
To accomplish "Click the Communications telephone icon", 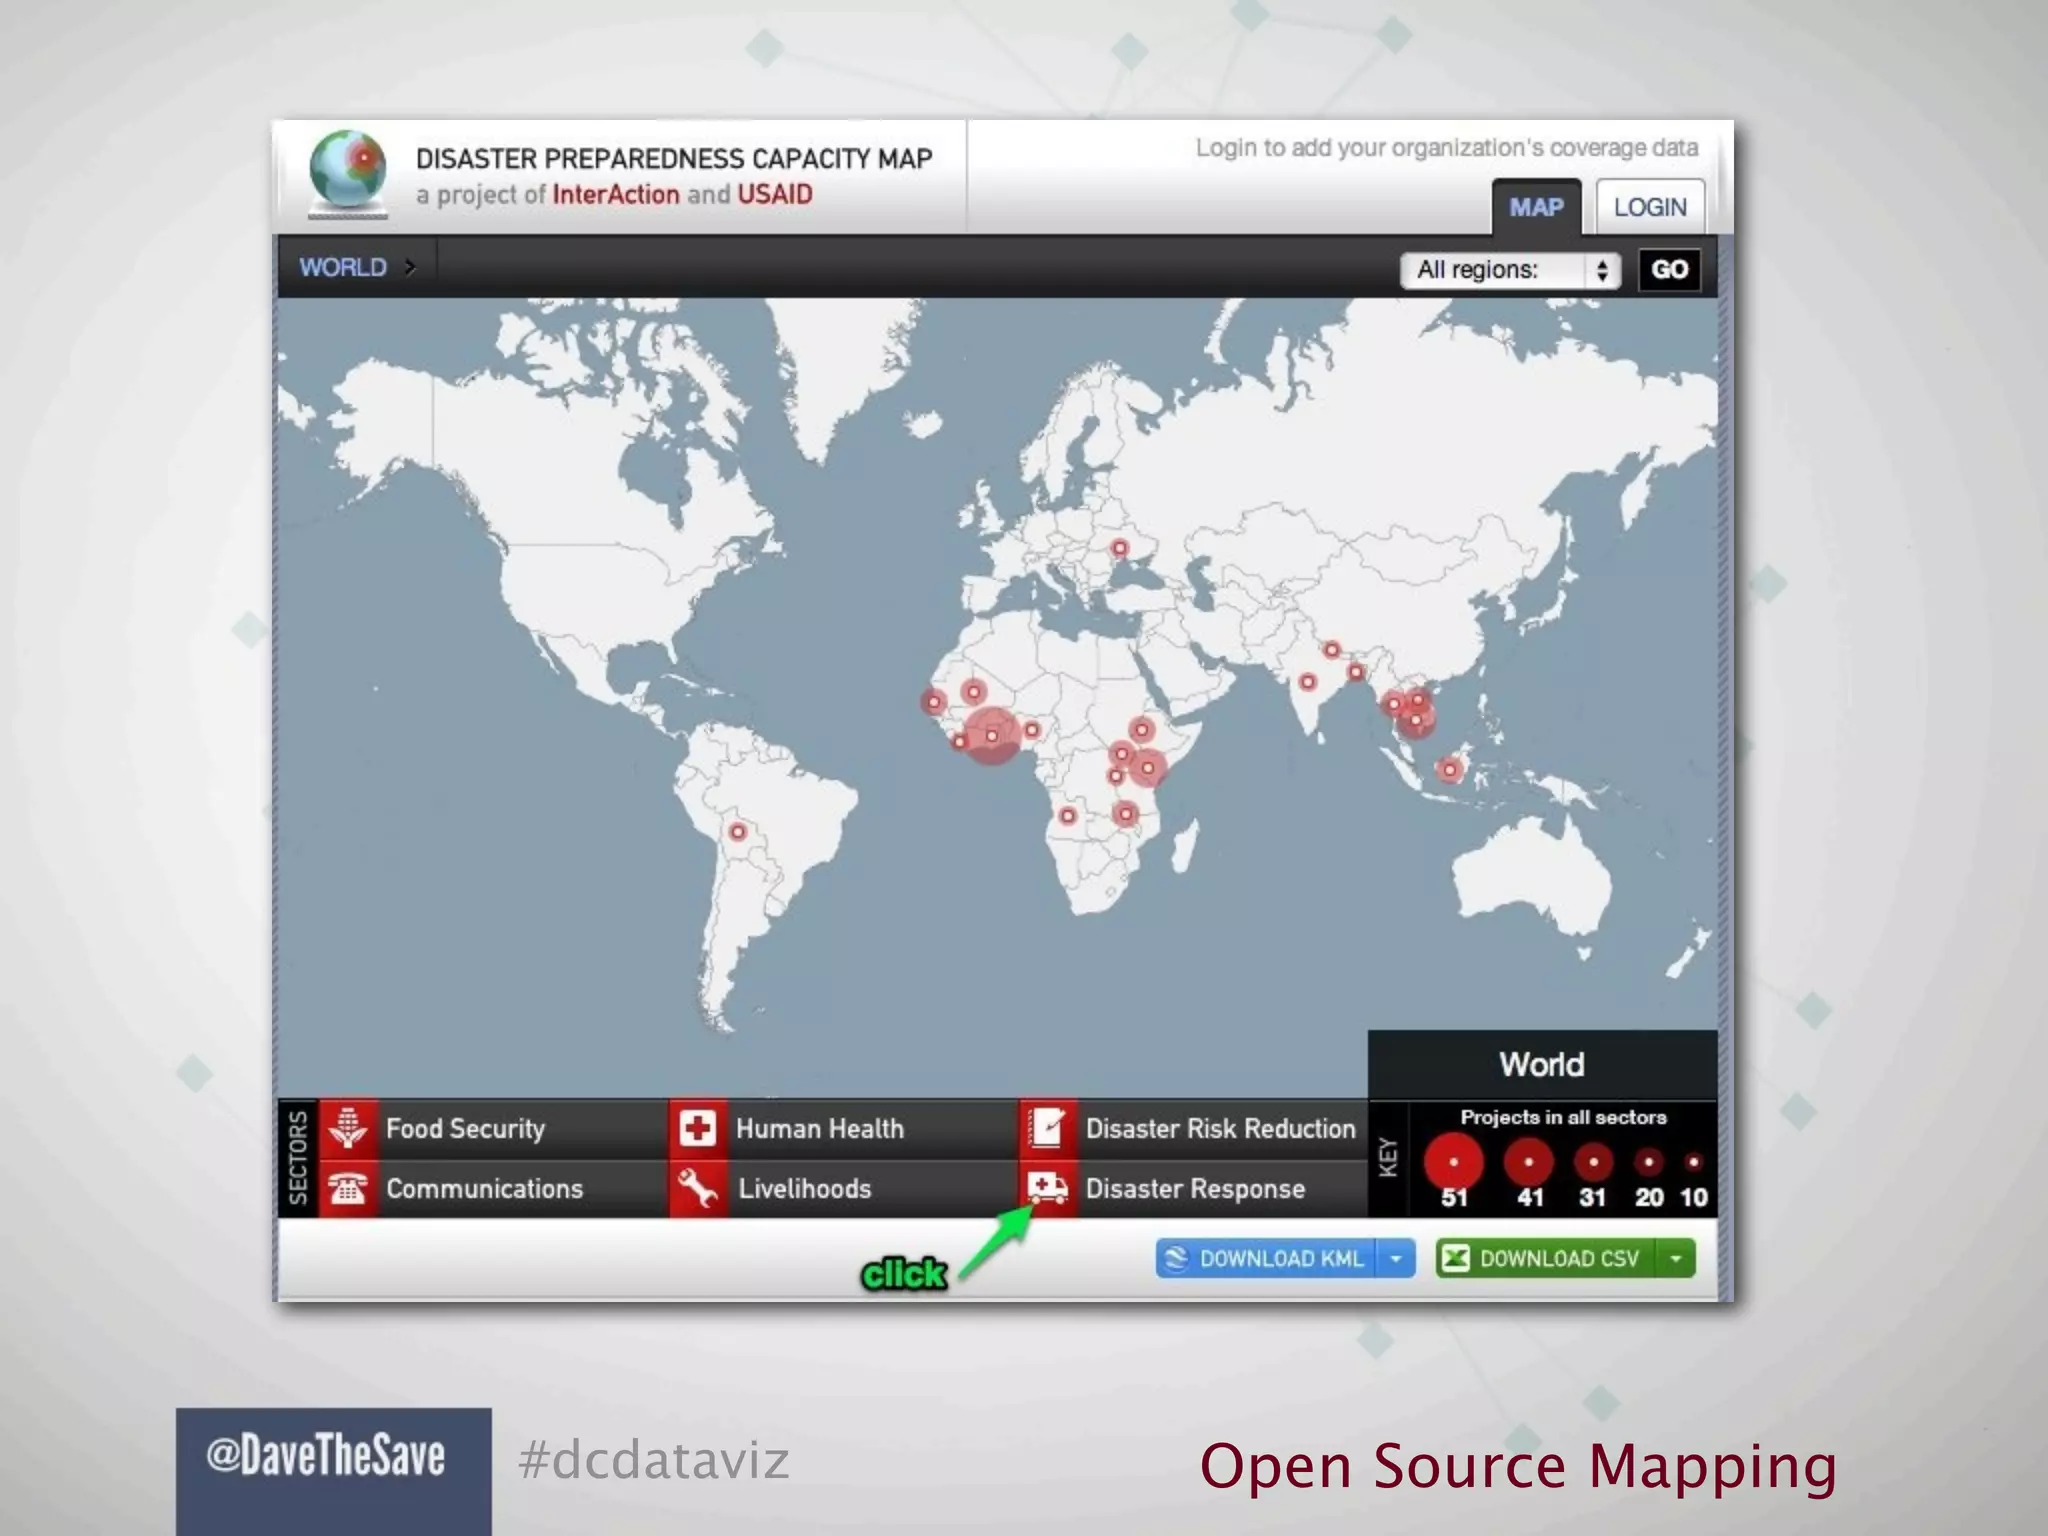I will (348, 1188).
